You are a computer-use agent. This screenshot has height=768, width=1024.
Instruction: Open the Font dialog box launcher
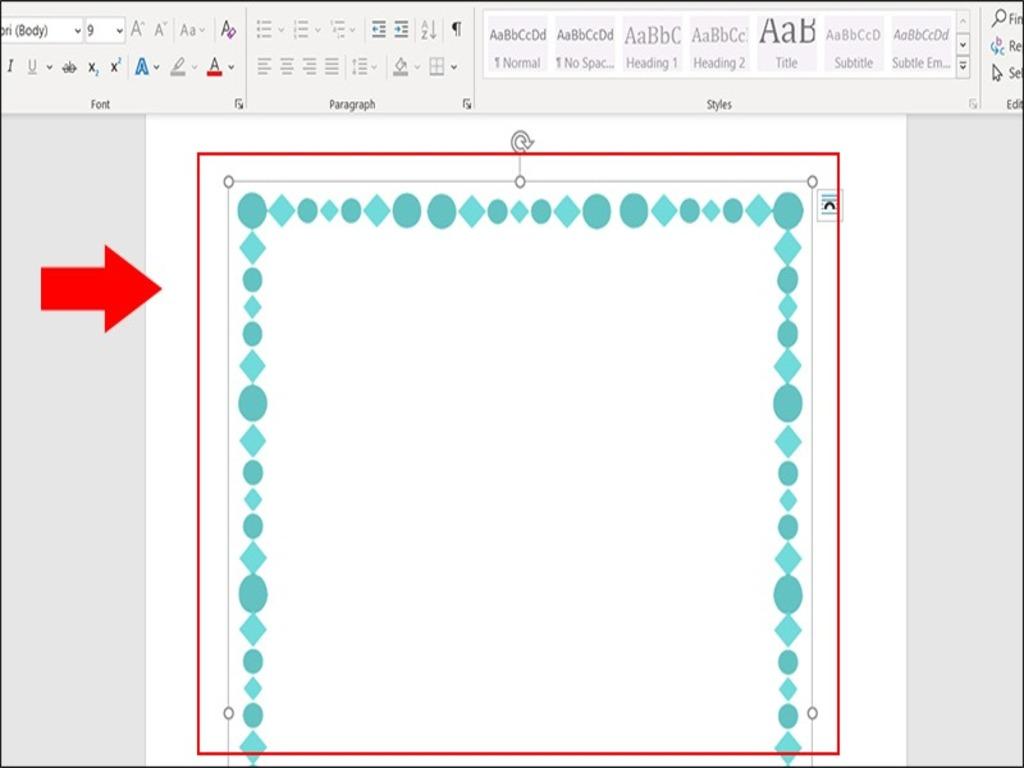pyautogui.click(x=239, y=104)
